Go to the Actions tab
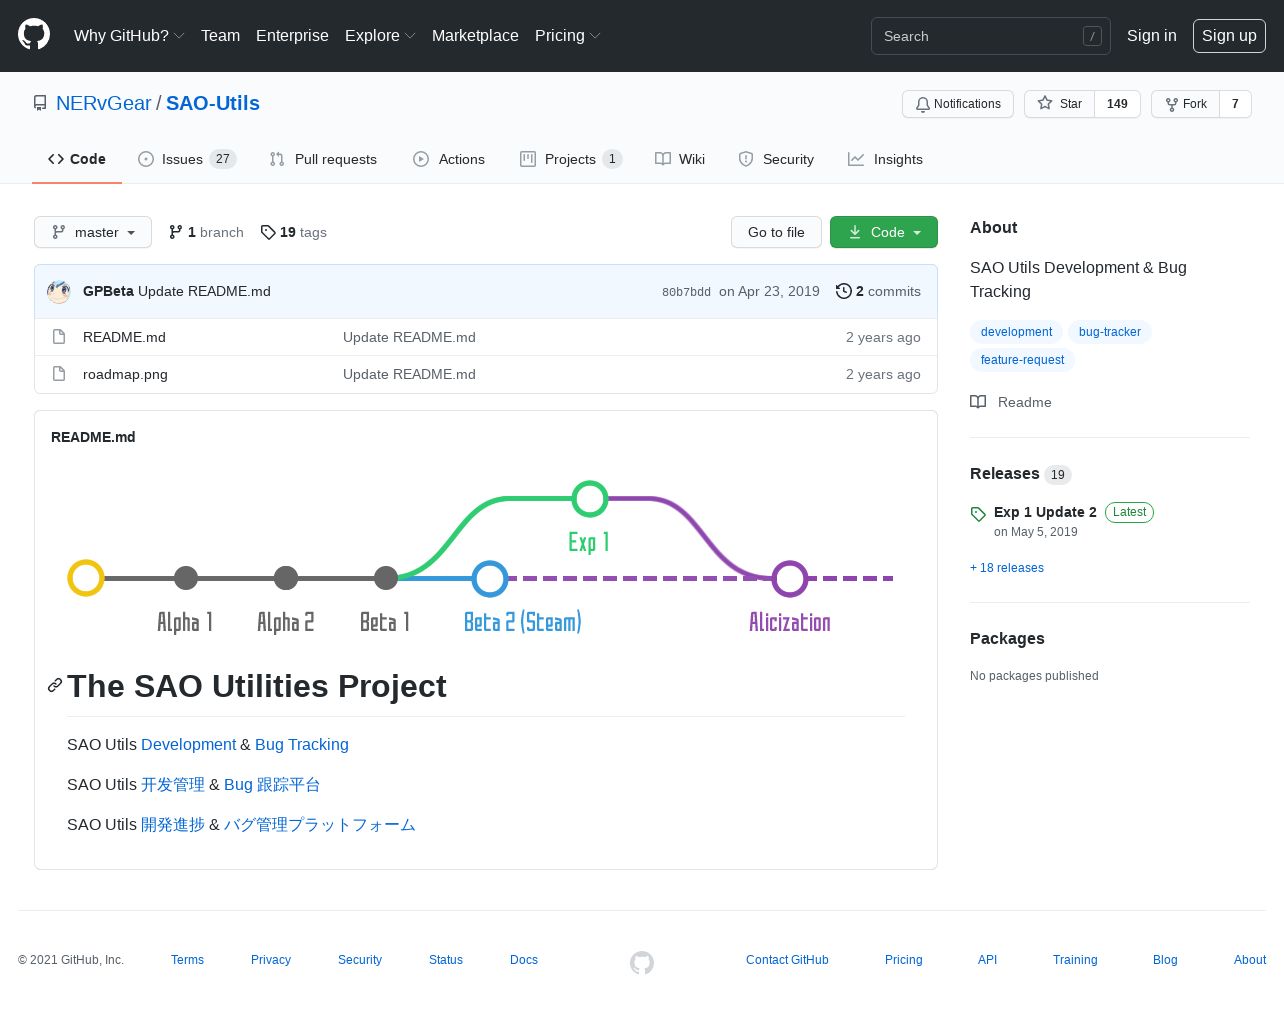The image size is (1284, 1025). [449, 159]
